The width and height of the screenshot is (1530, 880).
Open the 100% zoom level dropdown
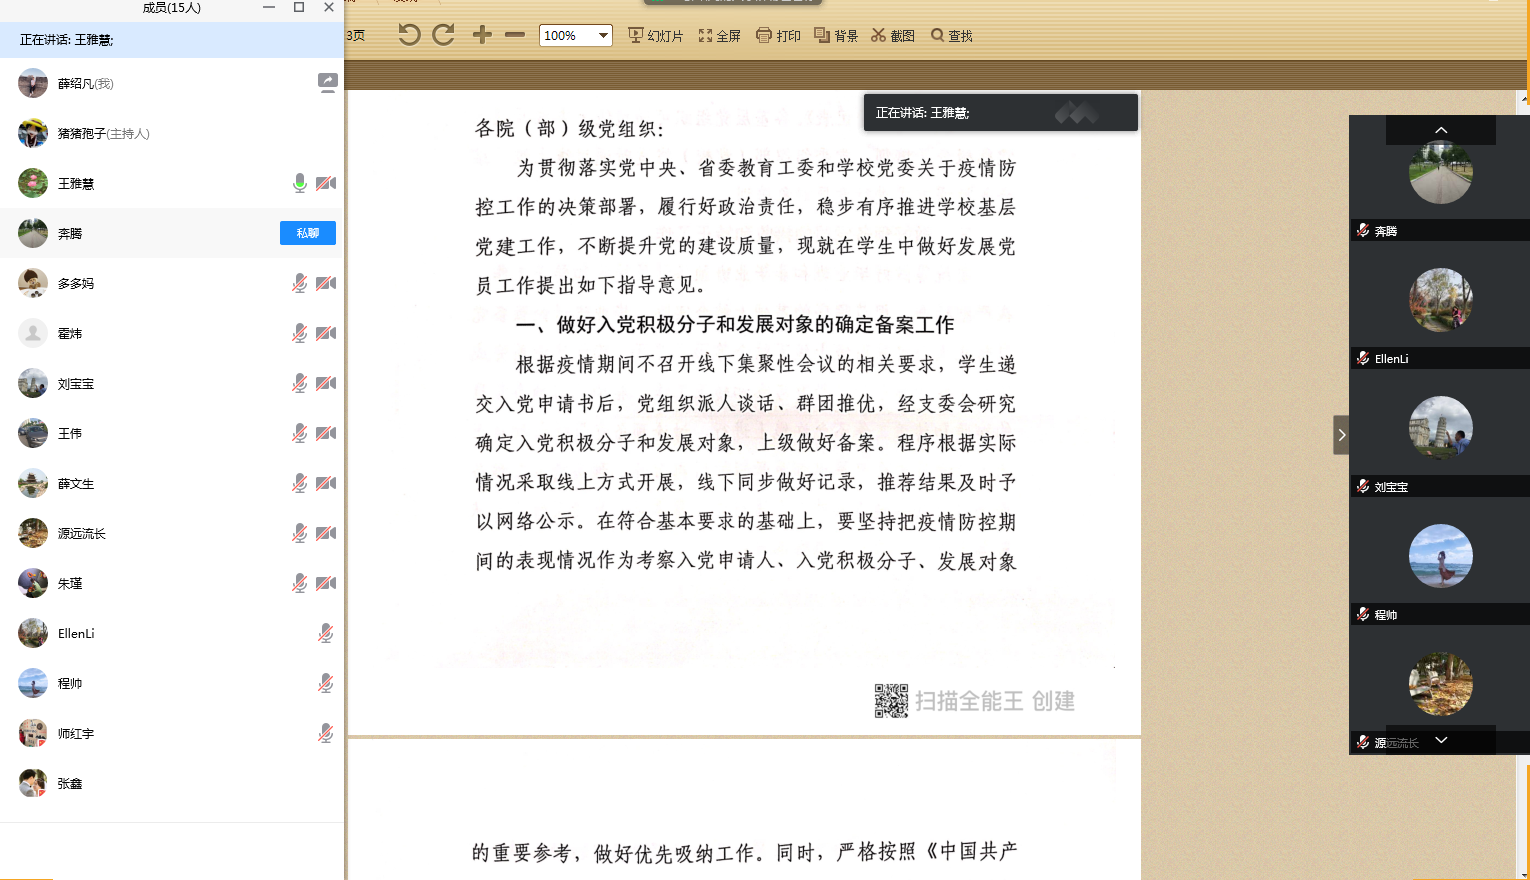pyautogui.click(x=603, y=36)
